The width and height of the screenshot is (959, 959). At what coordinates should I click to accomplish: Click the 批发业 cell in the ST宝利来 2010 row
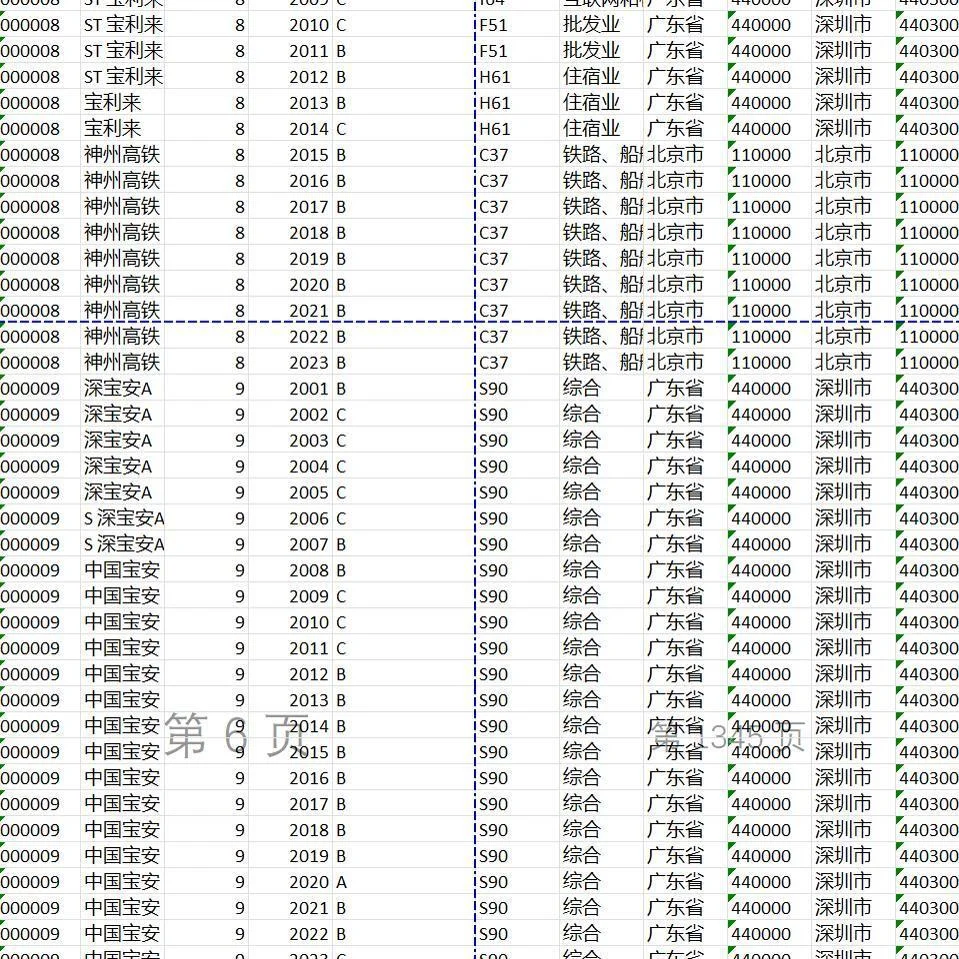tap(602, 25)
